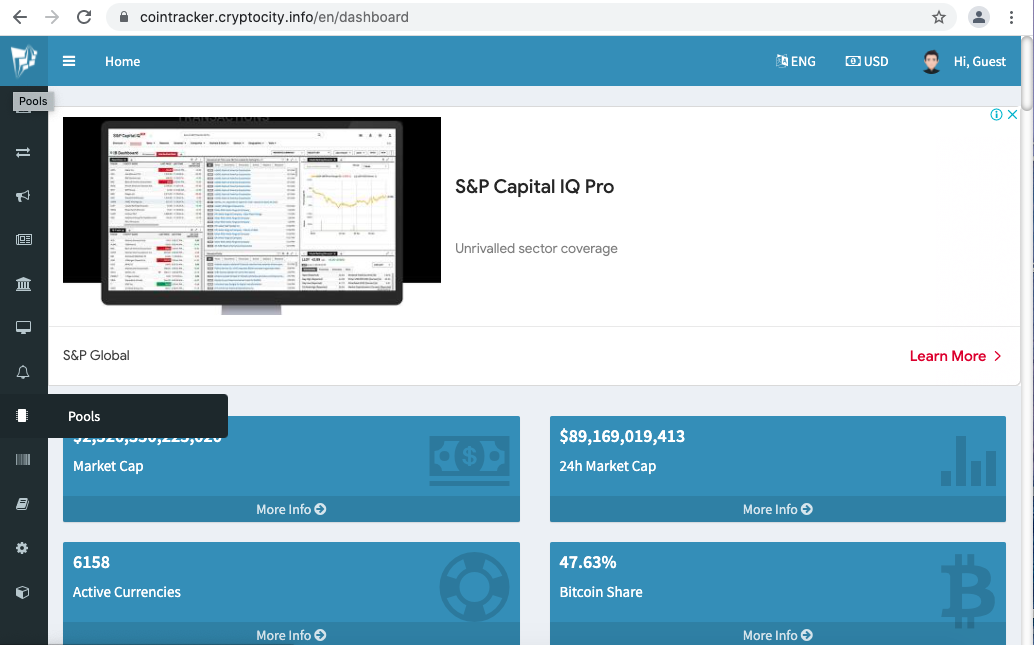Click the guest avatar picture

click(x=931, y=61)
